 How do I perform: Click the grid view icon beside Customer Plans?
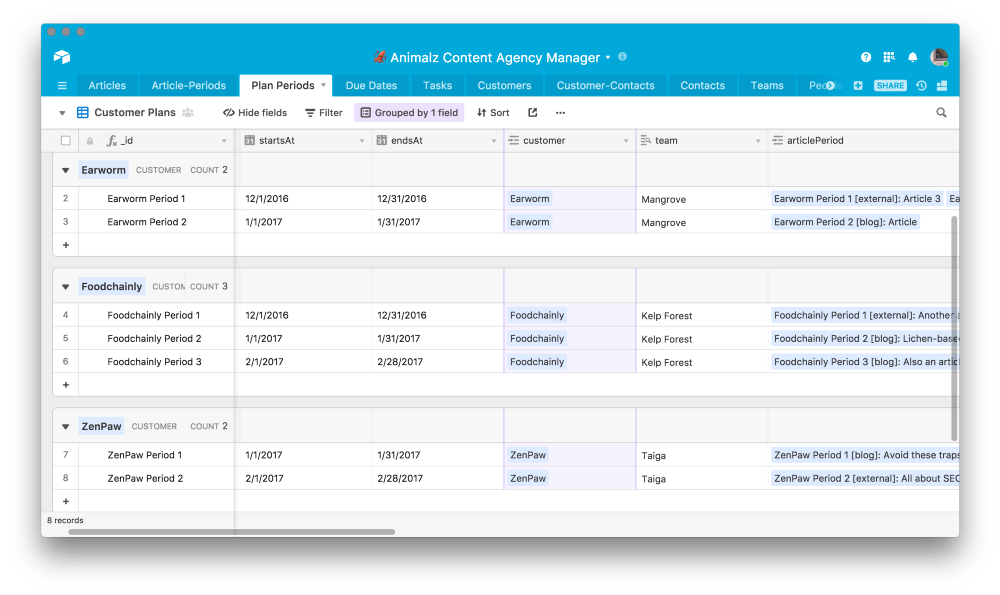(x=83, y=113)
